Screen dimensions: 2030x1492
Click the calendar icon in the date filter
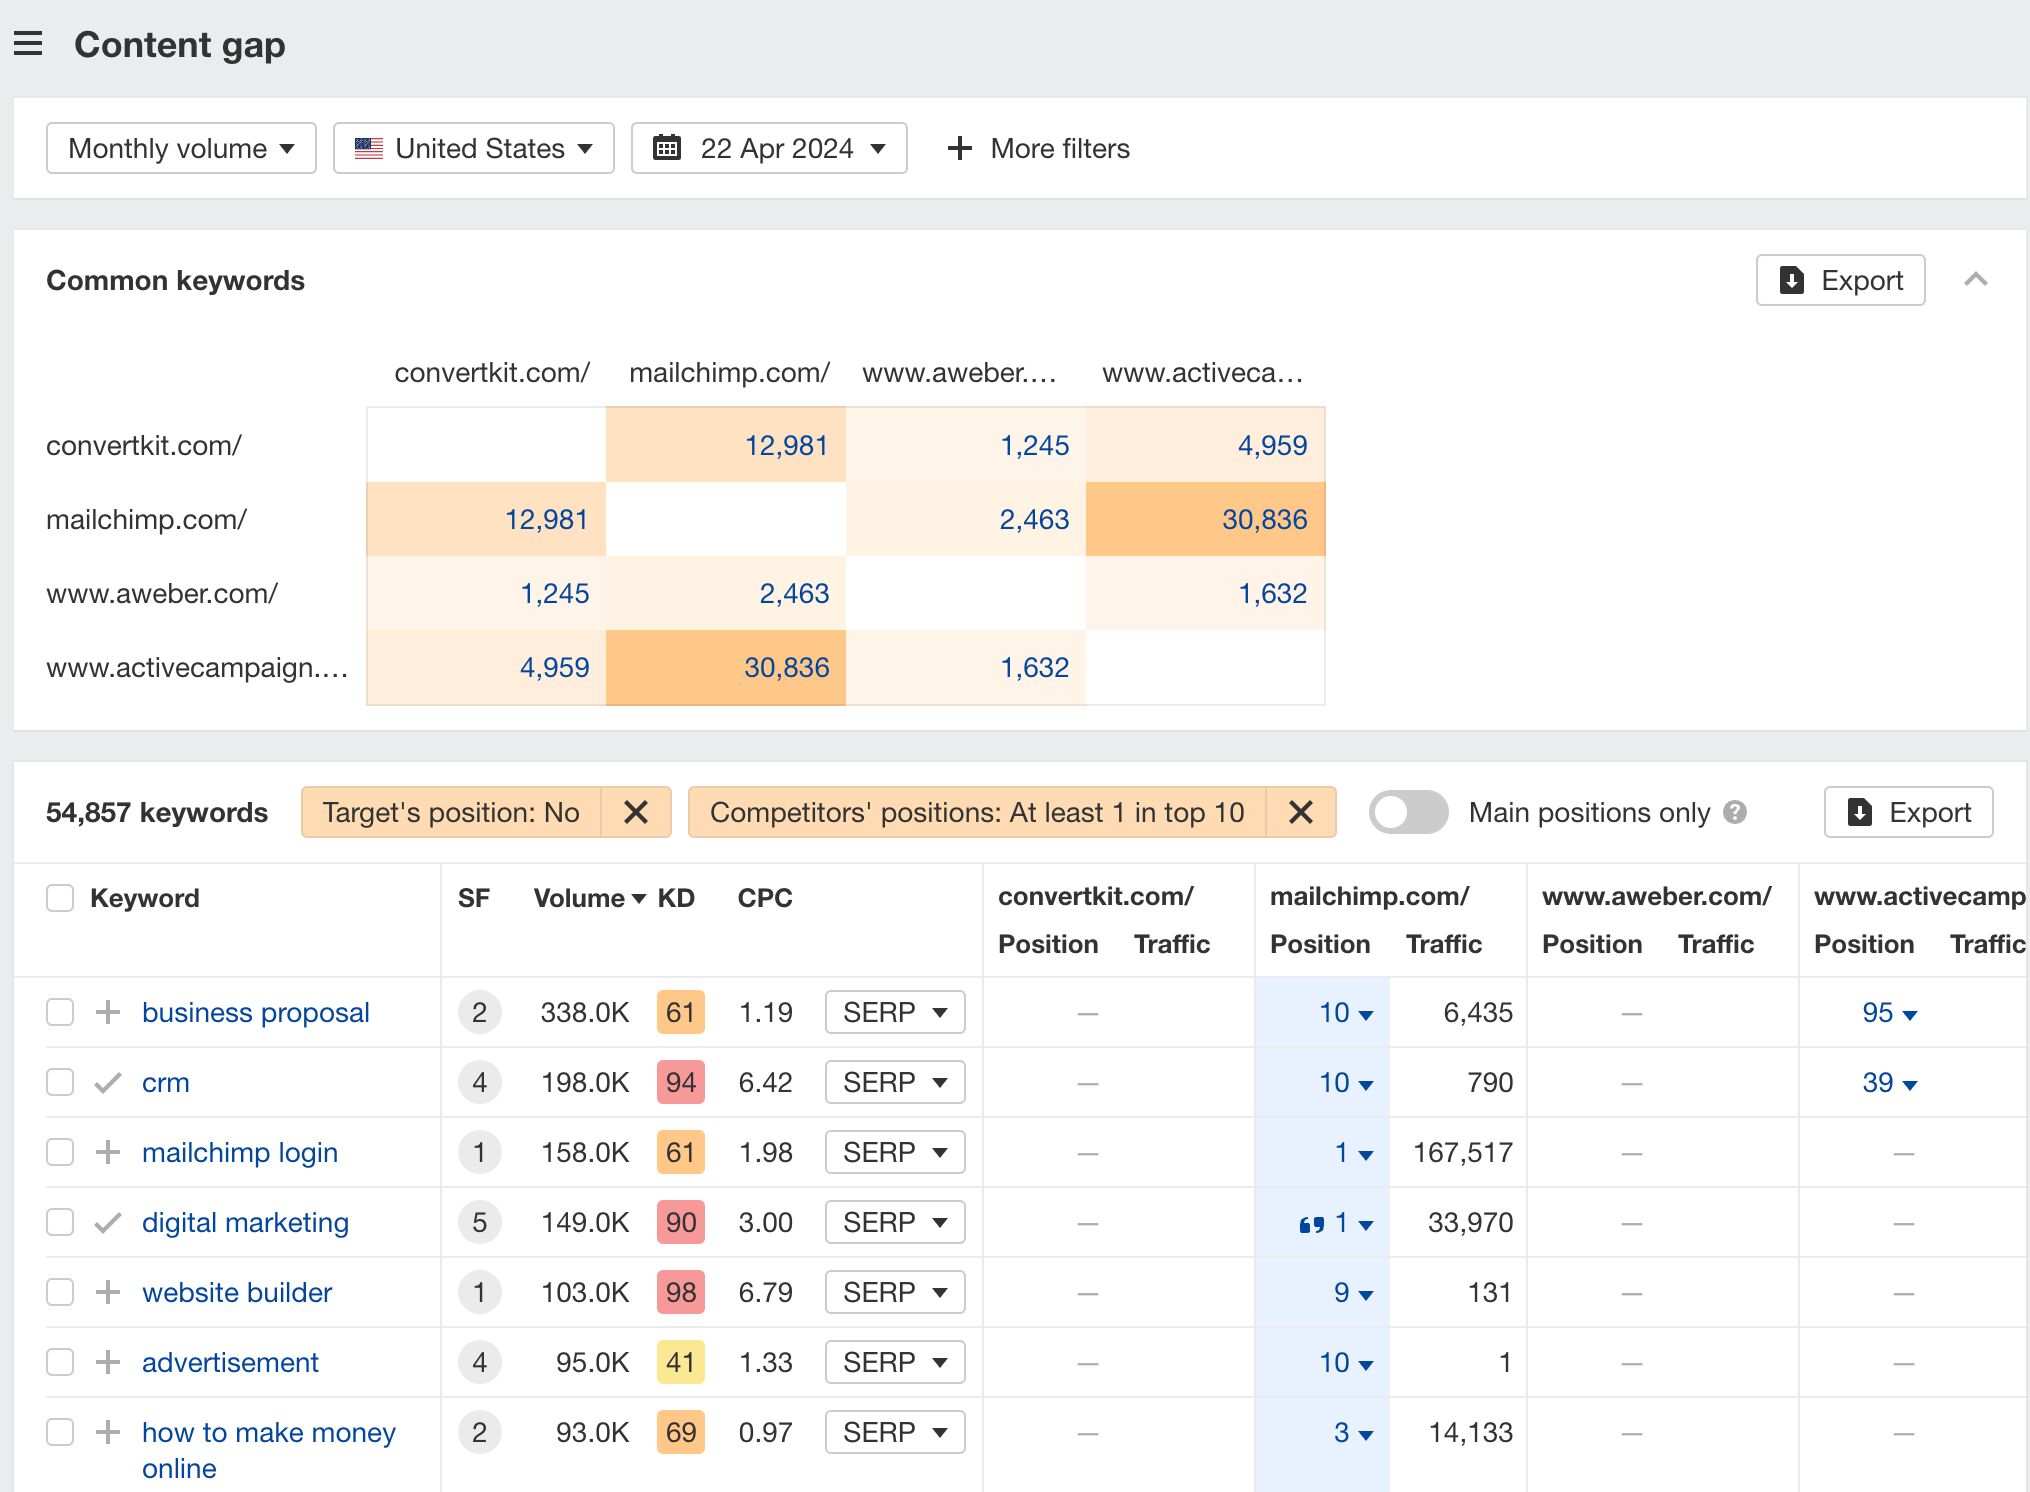(x=666, y=148)
